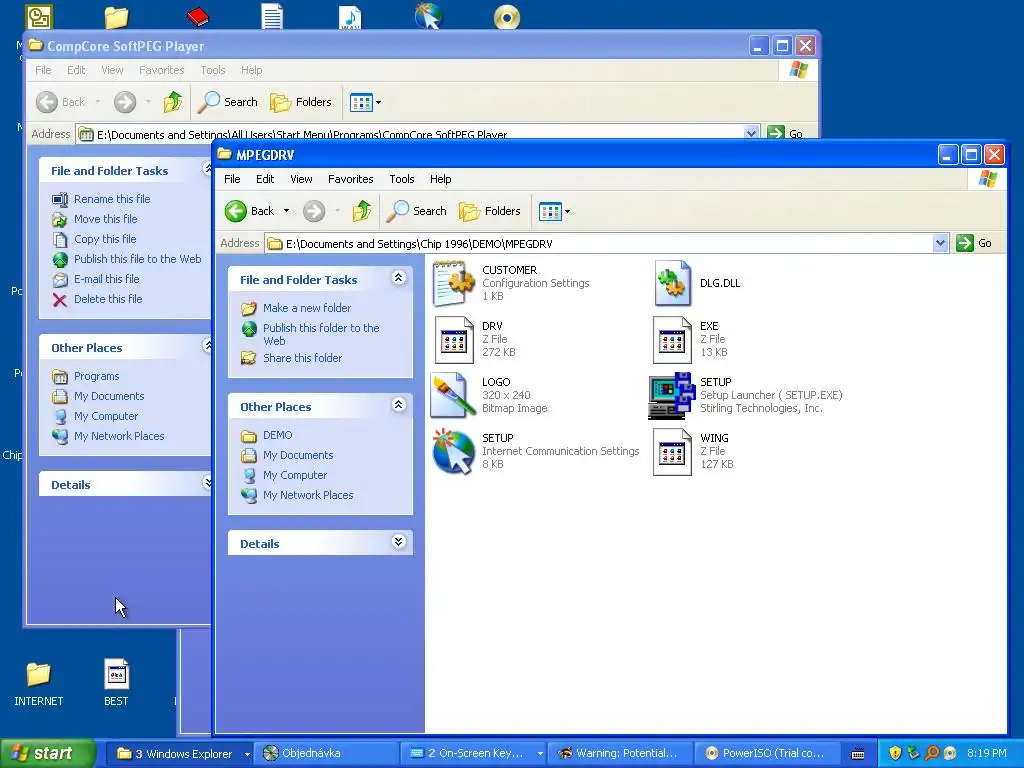Click security shield icon in system tray
Viewport: 1024px width, 768px height.
tap(895, 753)
